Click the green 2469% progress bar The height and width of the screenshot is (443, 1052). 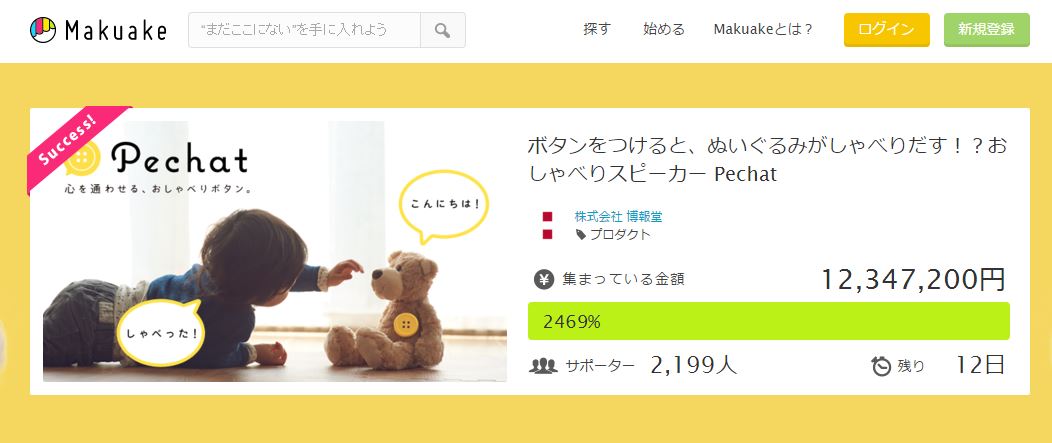(x=768, y=322)
